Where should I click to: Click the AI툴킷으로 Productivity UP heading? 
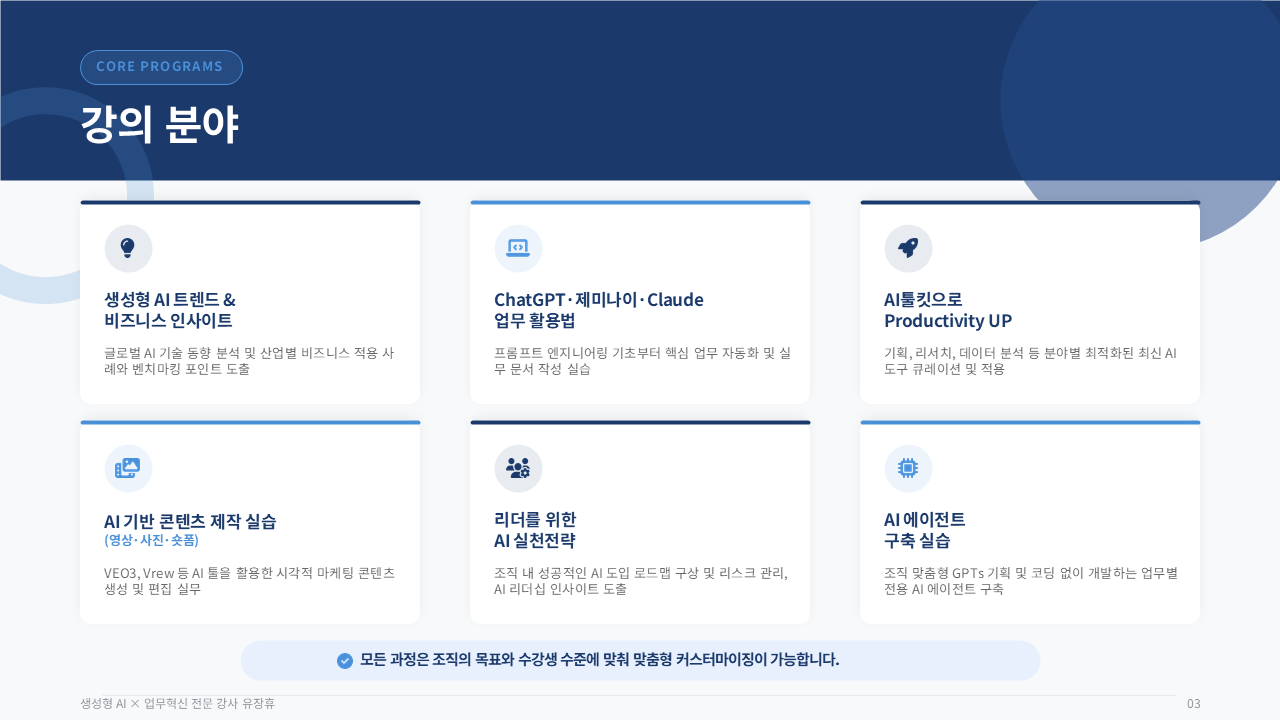click(947, 310)
